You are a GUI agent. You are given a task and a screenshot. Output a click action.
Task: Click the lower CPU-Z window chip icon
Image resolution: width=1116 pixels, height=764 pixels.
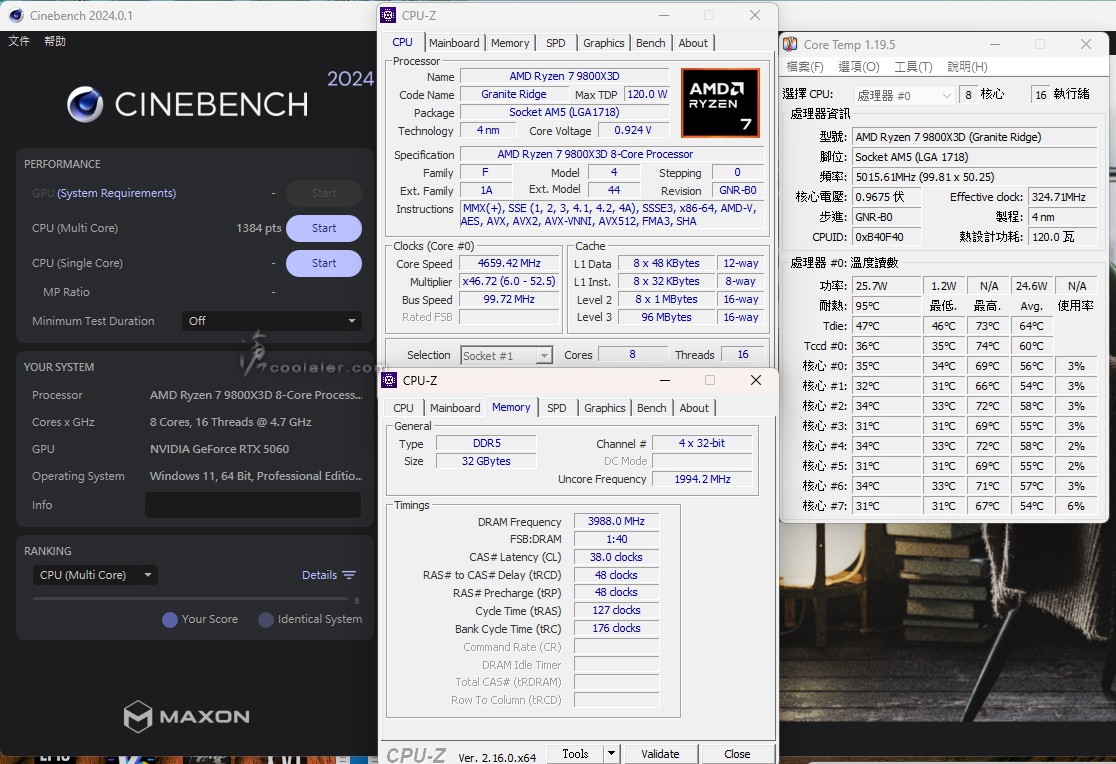click(390, 380)
